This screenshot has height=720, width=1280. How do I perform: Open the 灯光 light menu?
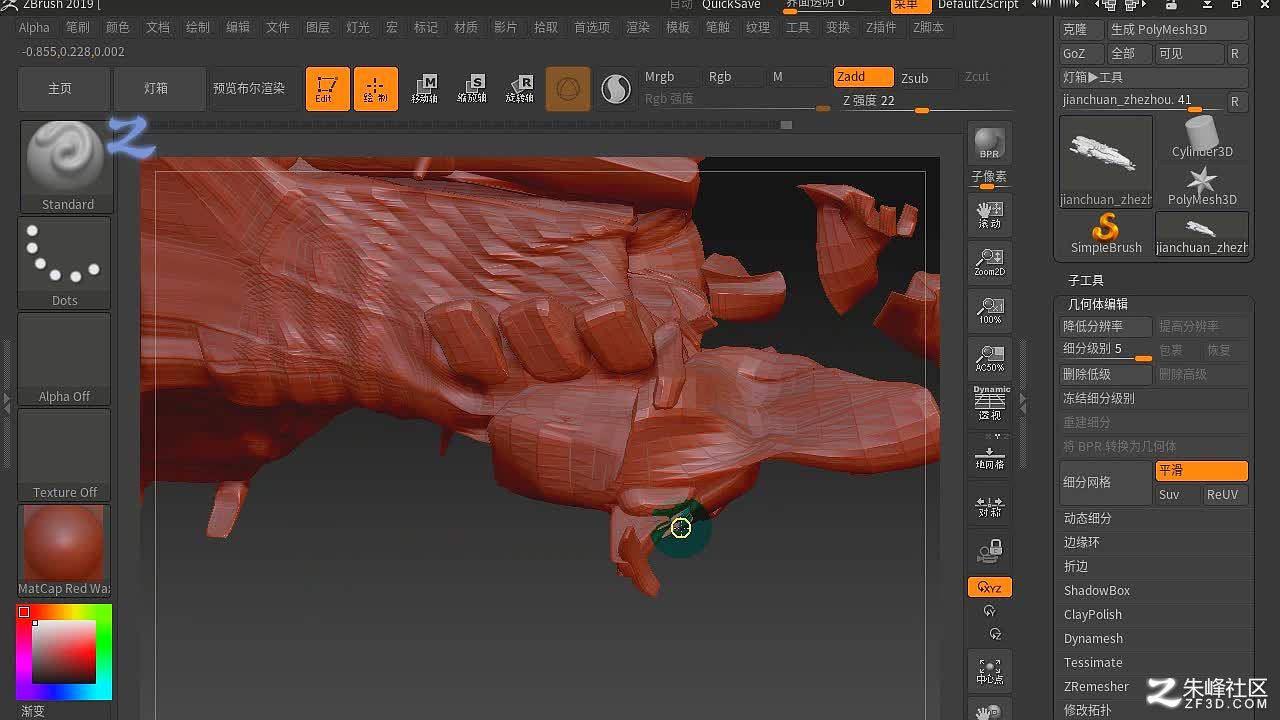[x=357, y=27]
